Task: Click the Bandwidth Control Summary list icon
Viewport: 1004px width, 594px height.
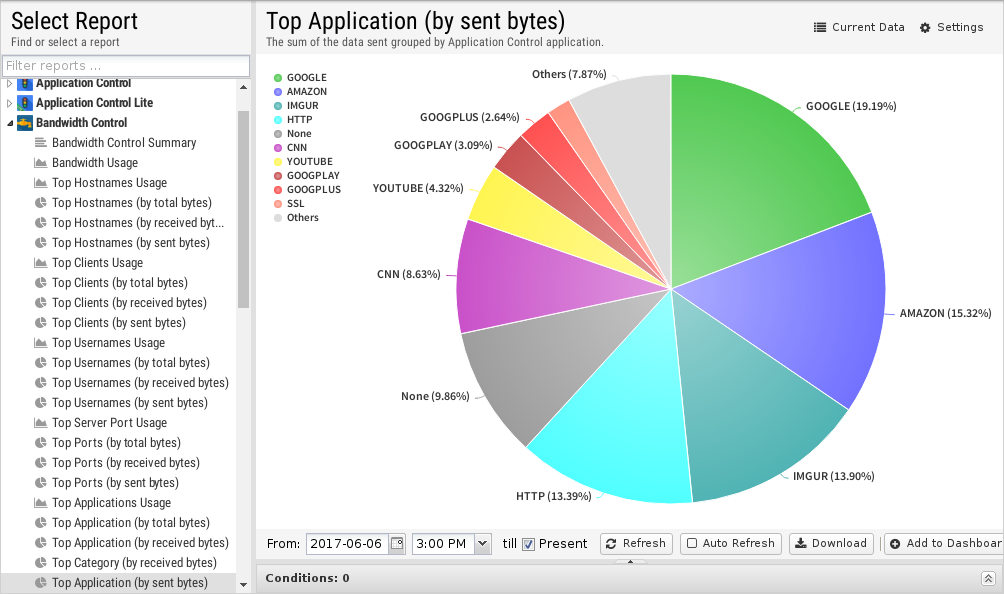Action: 40,143
